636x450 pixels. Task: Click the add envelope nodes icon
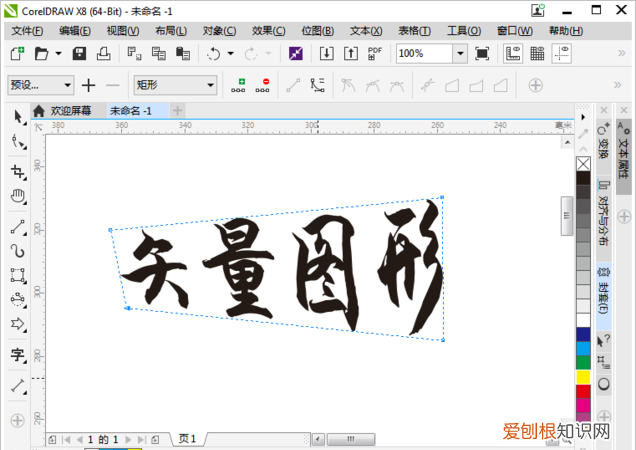click(x=238, y=85)
